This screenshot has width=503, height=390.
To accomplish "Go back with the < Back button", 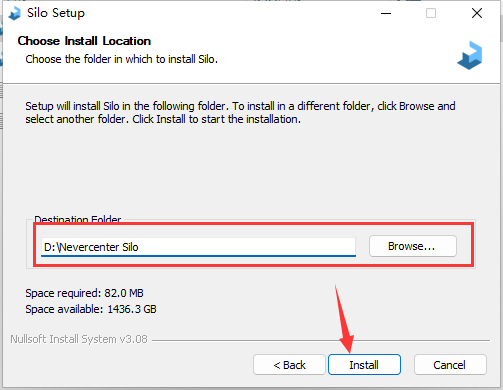I will pyautogui.click(x=289, y=365).
